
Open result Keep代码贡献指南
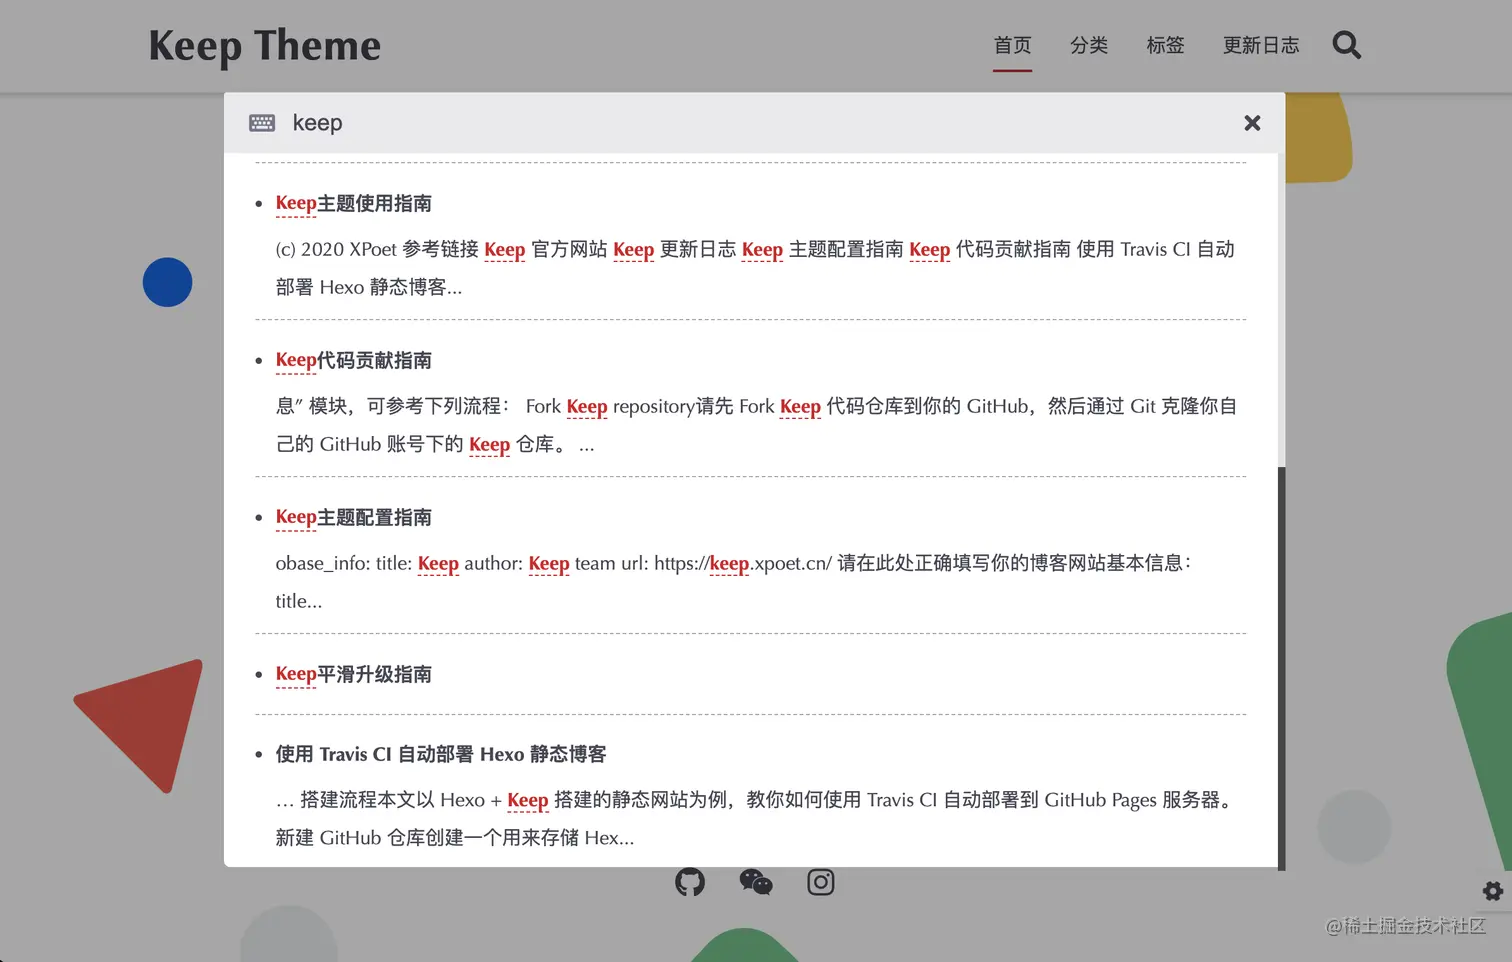354,361
